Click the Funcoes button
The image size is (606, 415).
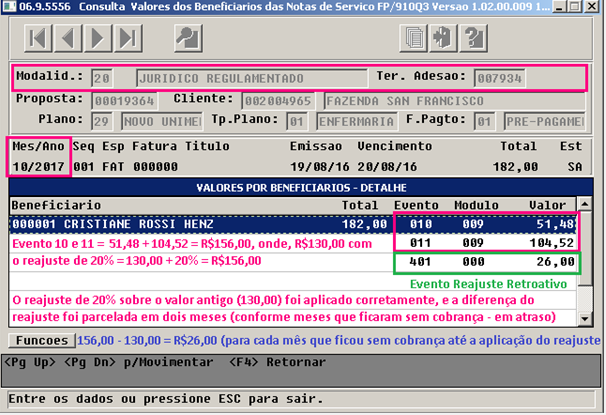(x=42, y=340)
